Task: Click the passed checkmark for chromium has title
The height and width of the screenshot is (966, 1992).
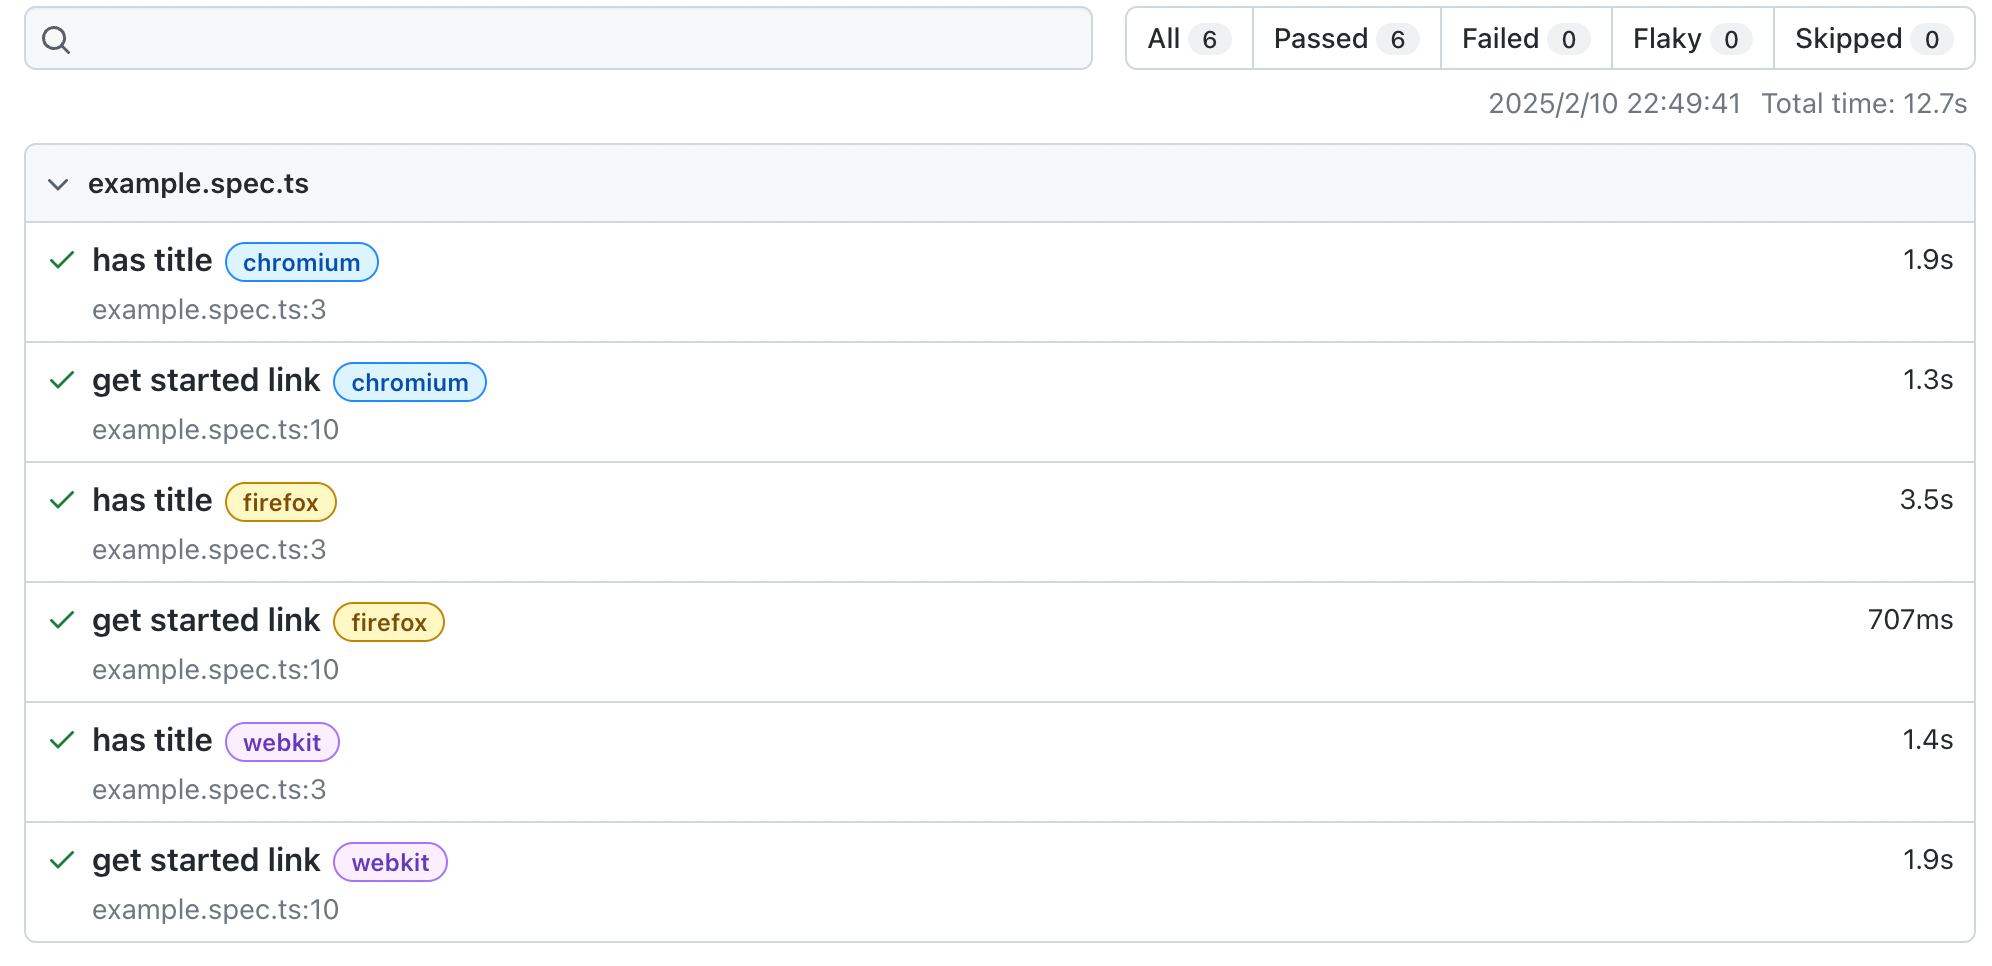Action: click(x=62, y=261)
